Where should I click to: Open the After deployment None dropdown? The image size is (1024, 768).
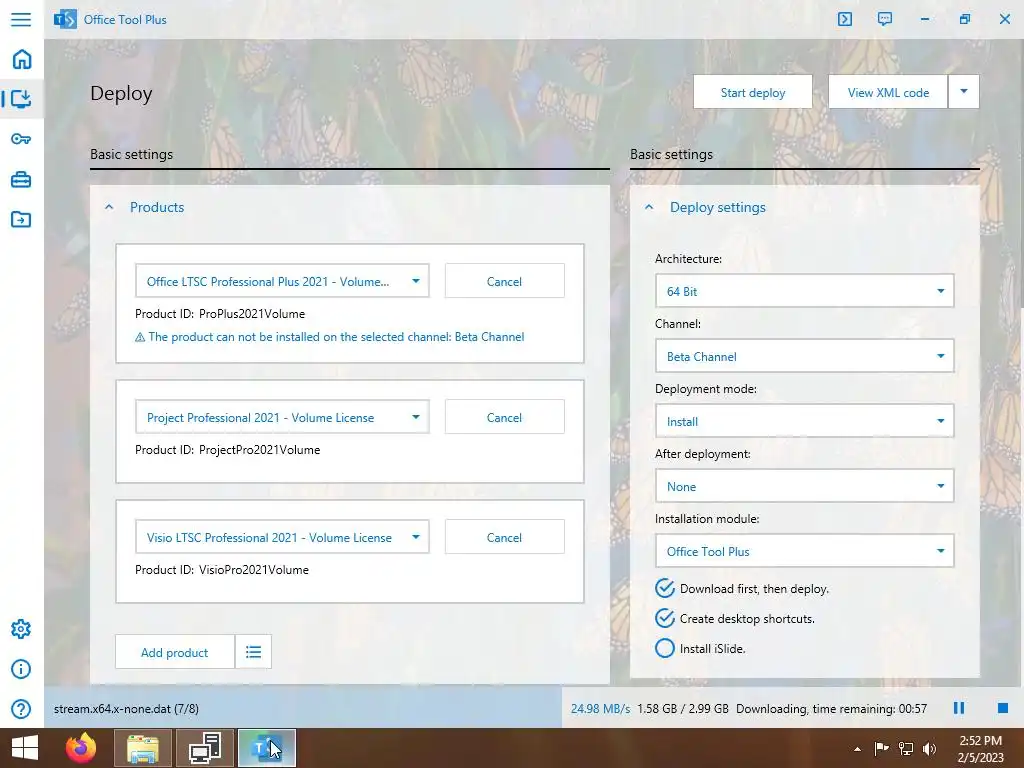[805, 486]
